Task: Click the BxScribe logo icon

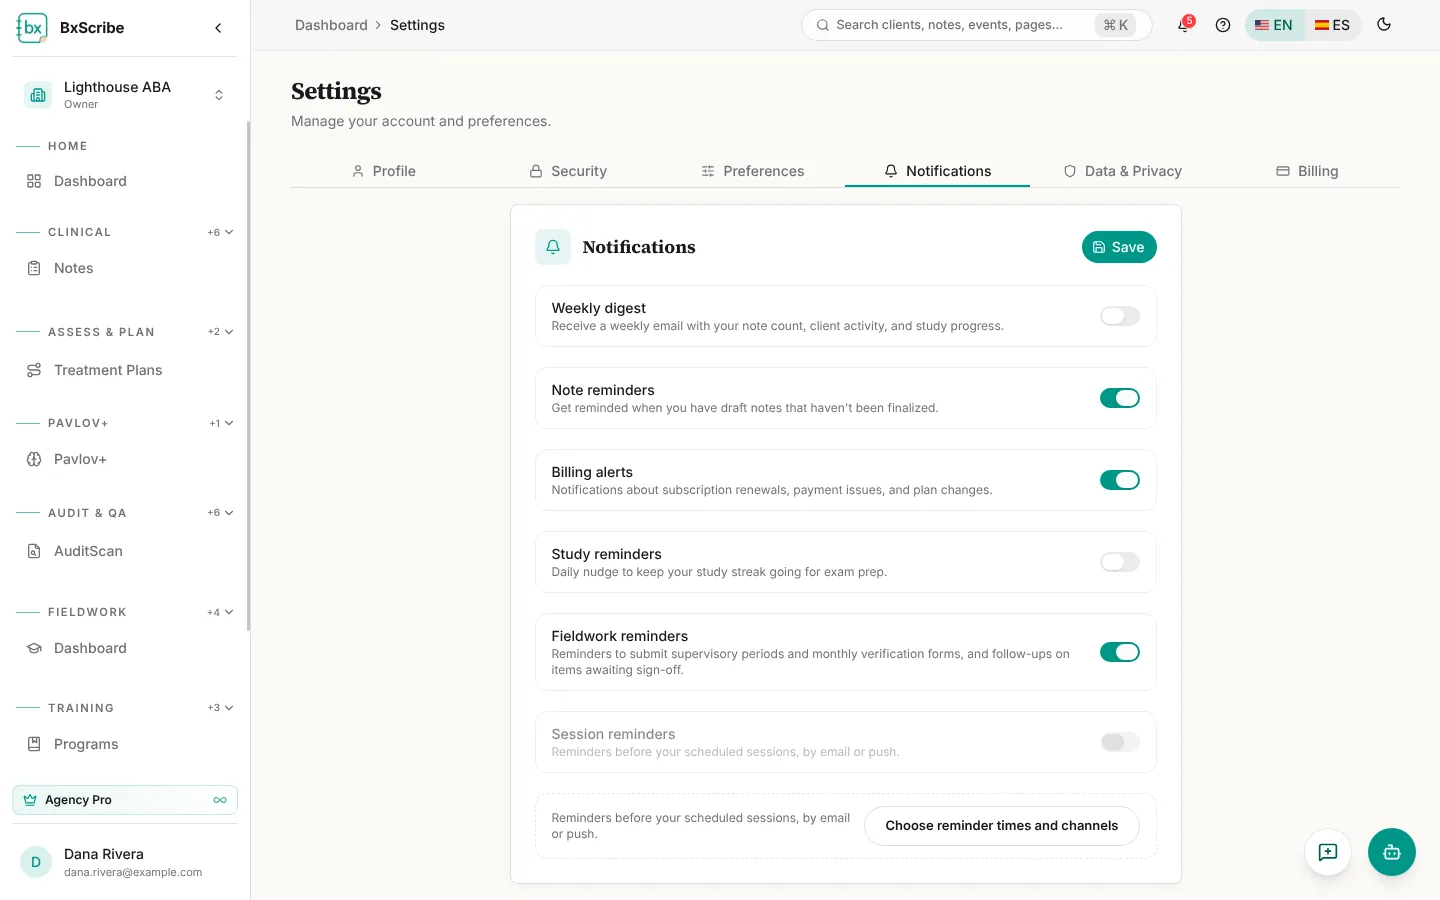Action: coord(32,28)
